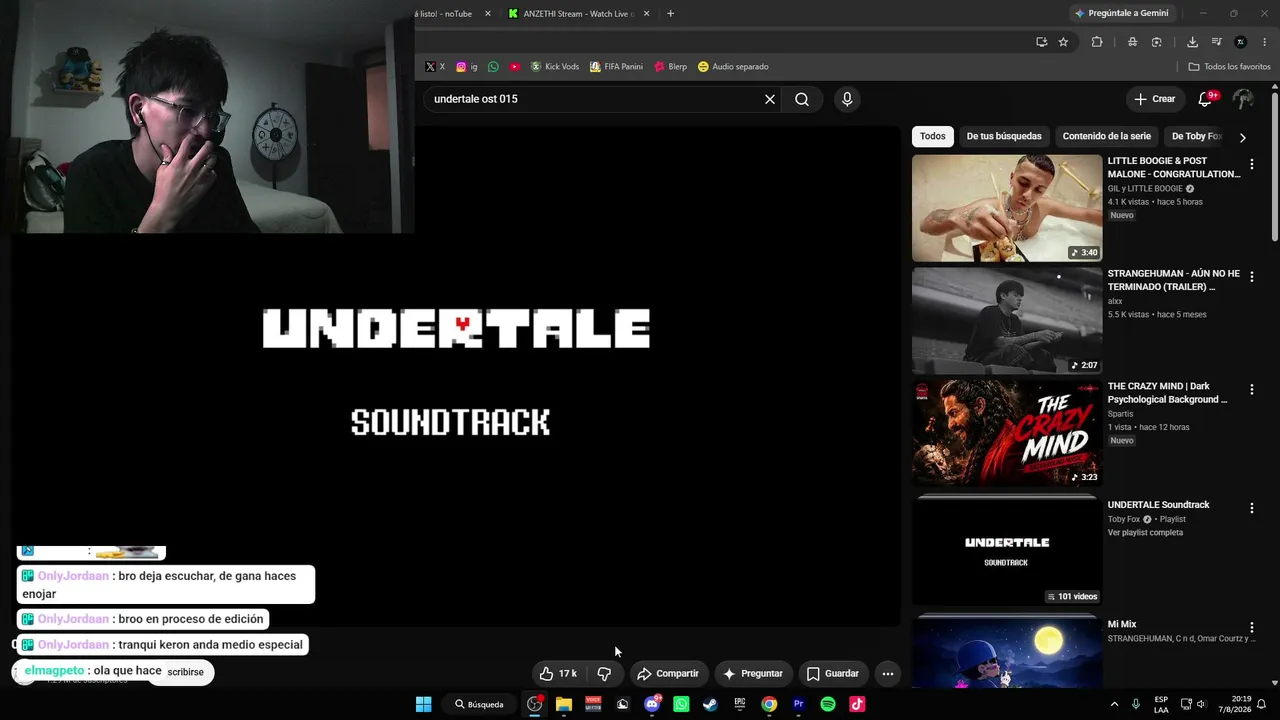Click Pregúntale a Gemini button
The height and width of the screenshot is (720, 1280).
(1120, 13)
